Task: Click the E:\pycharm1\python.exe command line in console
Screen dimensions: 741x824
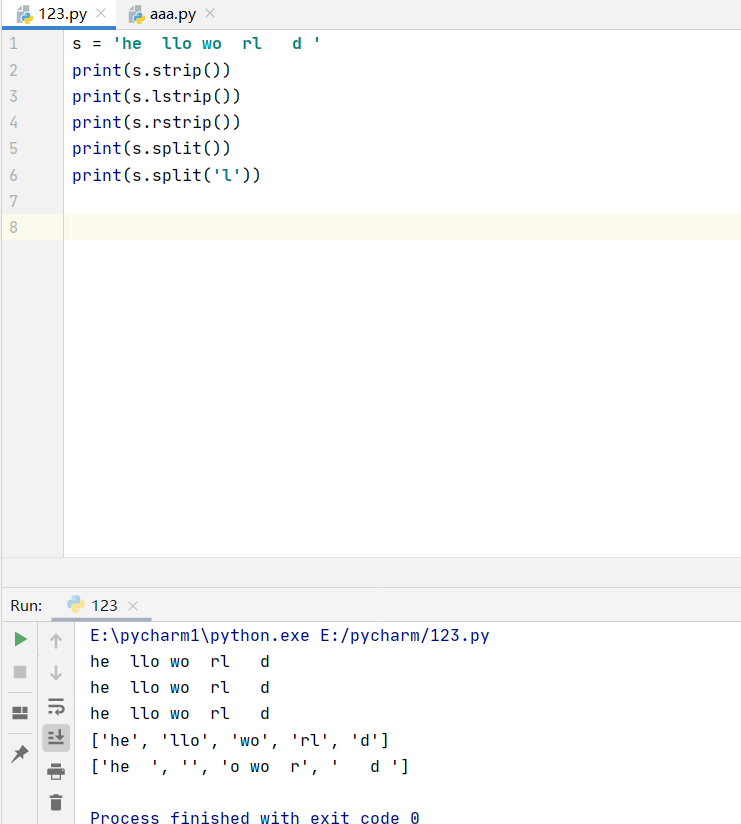Action: pos(290,636)
